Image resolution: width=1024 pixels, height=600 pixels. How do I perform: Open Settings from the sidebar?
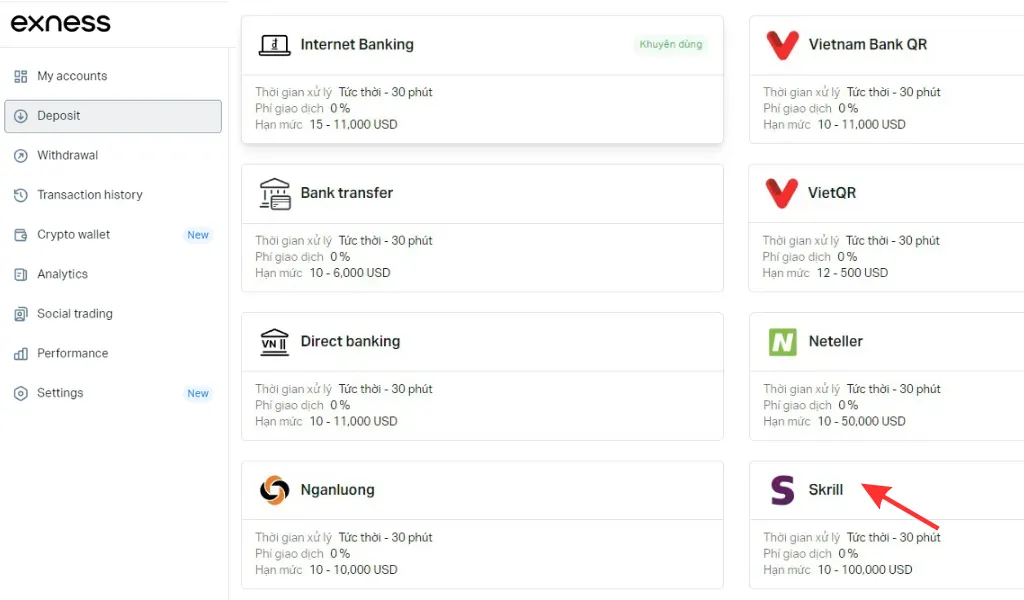pos(60,393)
